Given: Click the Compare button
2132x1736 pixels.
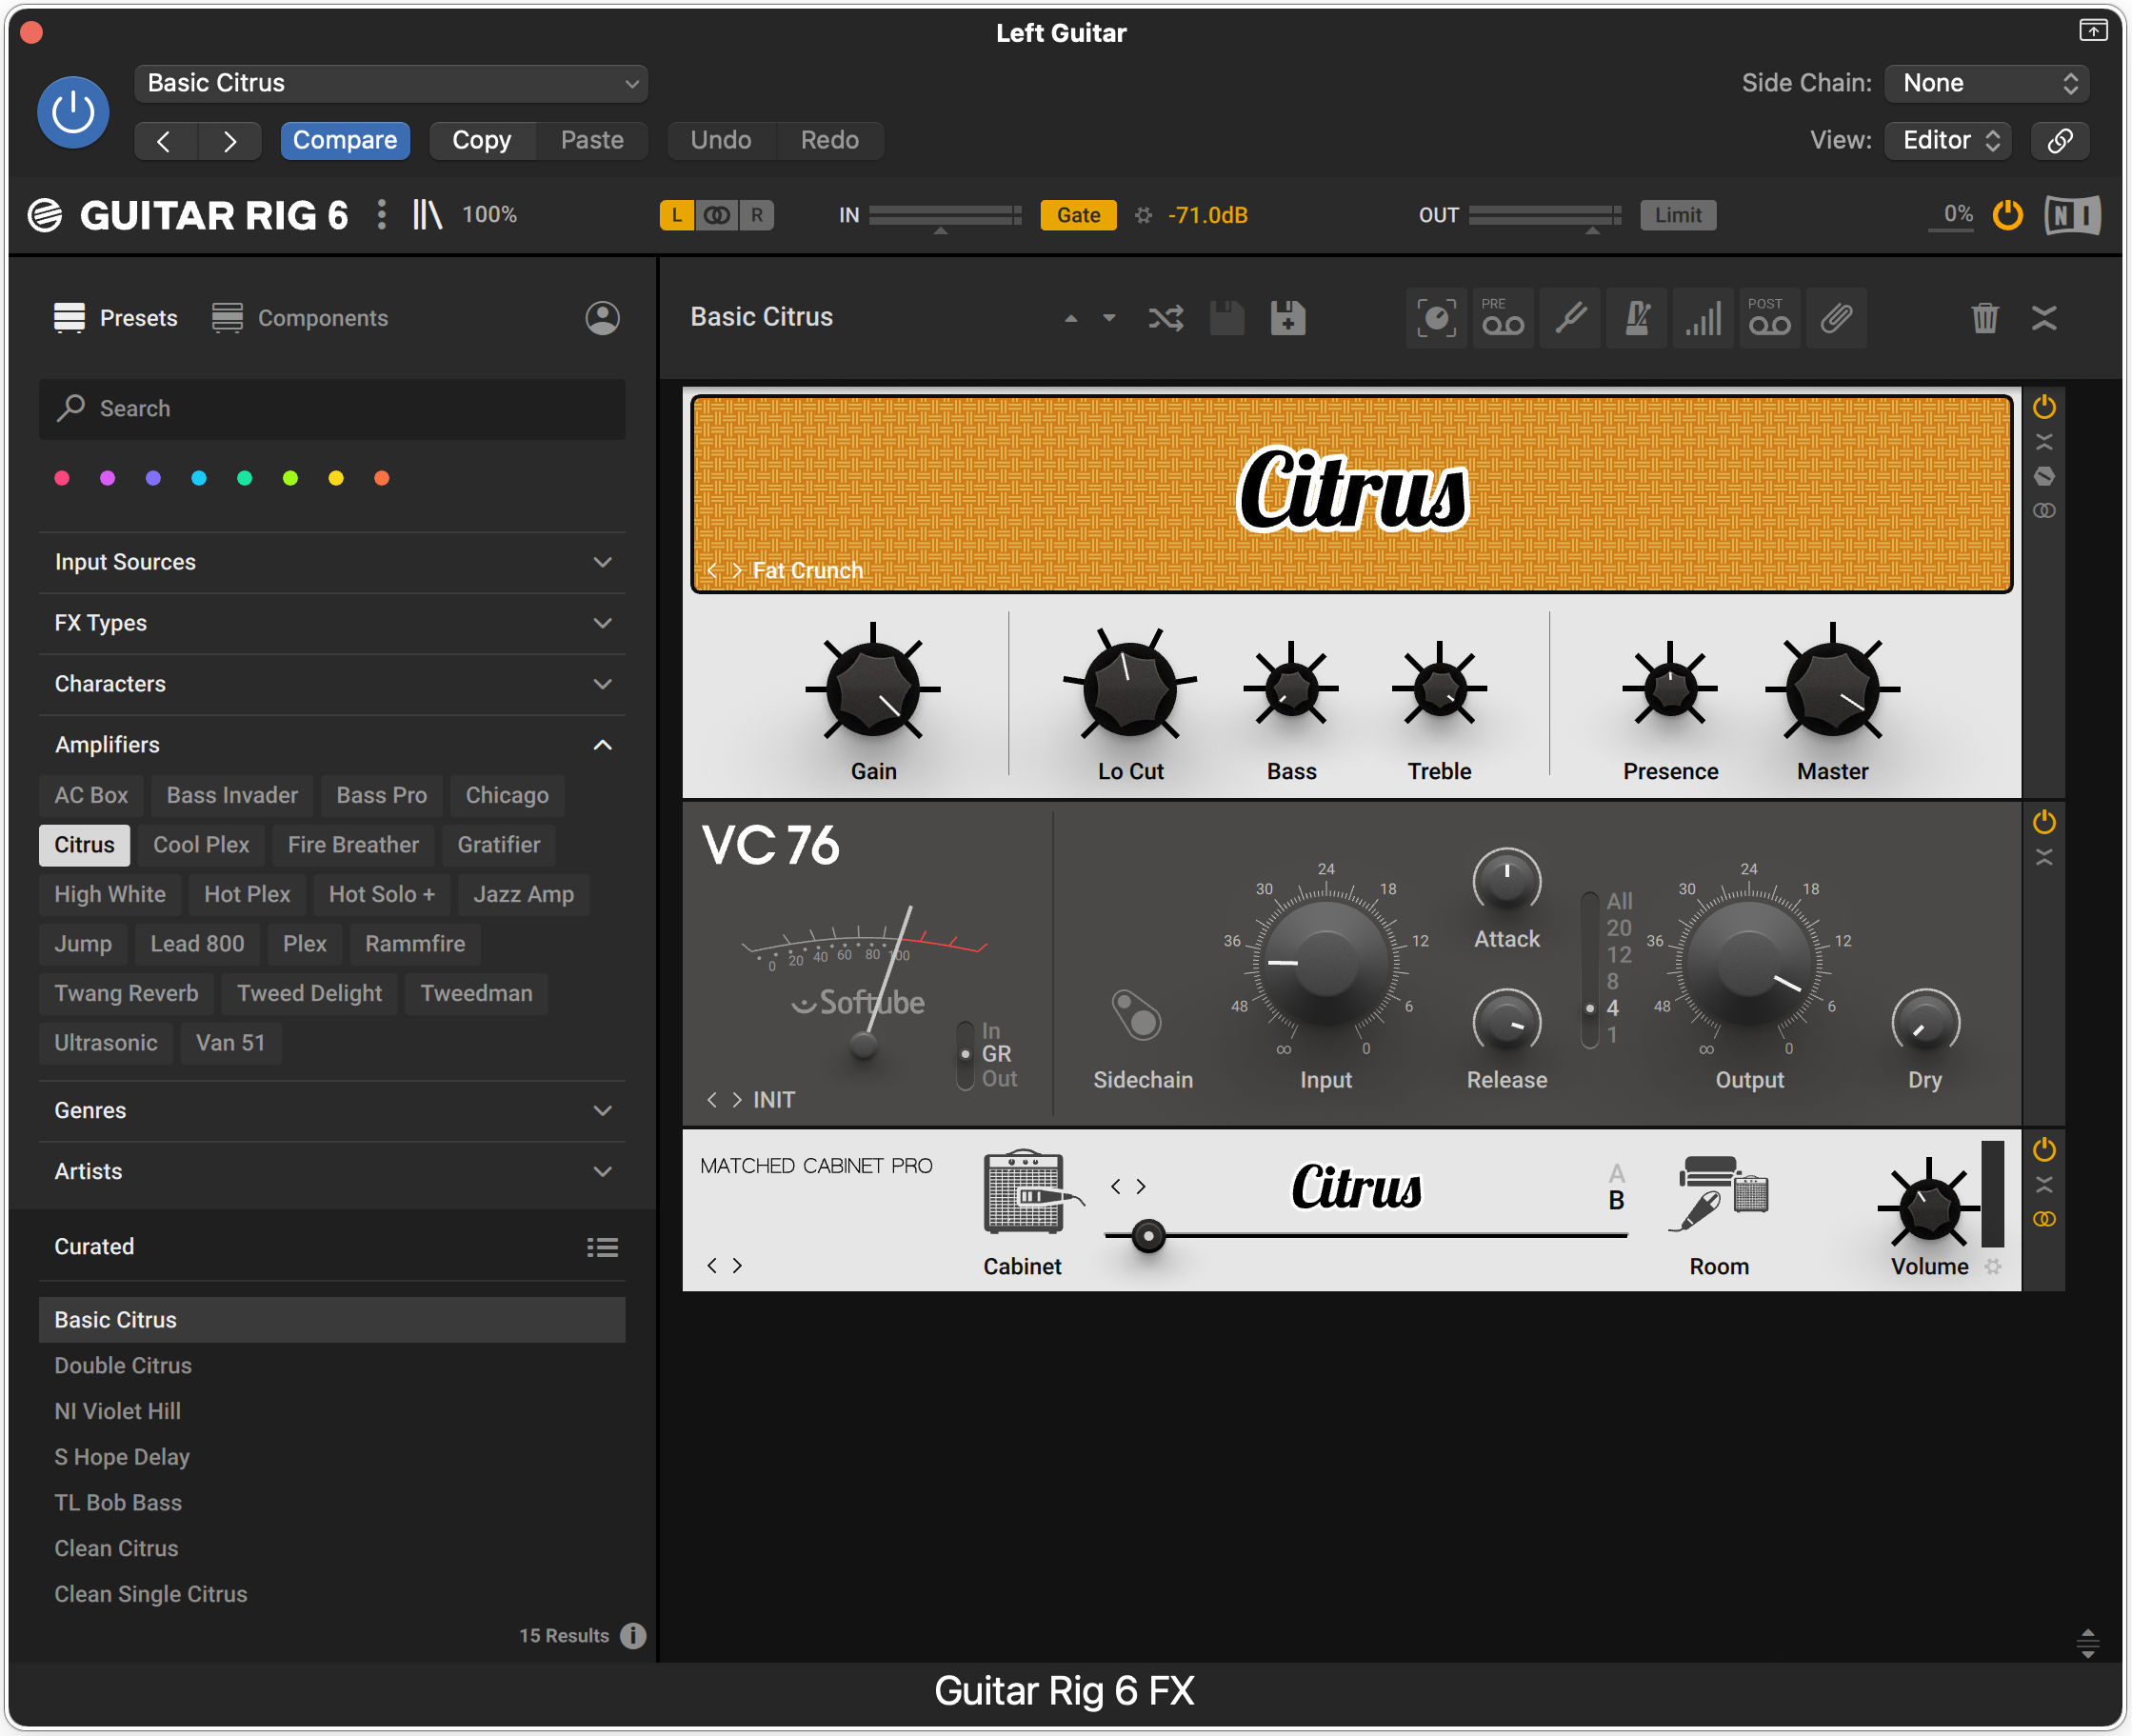Looking at the screenshot, I should point(345,140).
